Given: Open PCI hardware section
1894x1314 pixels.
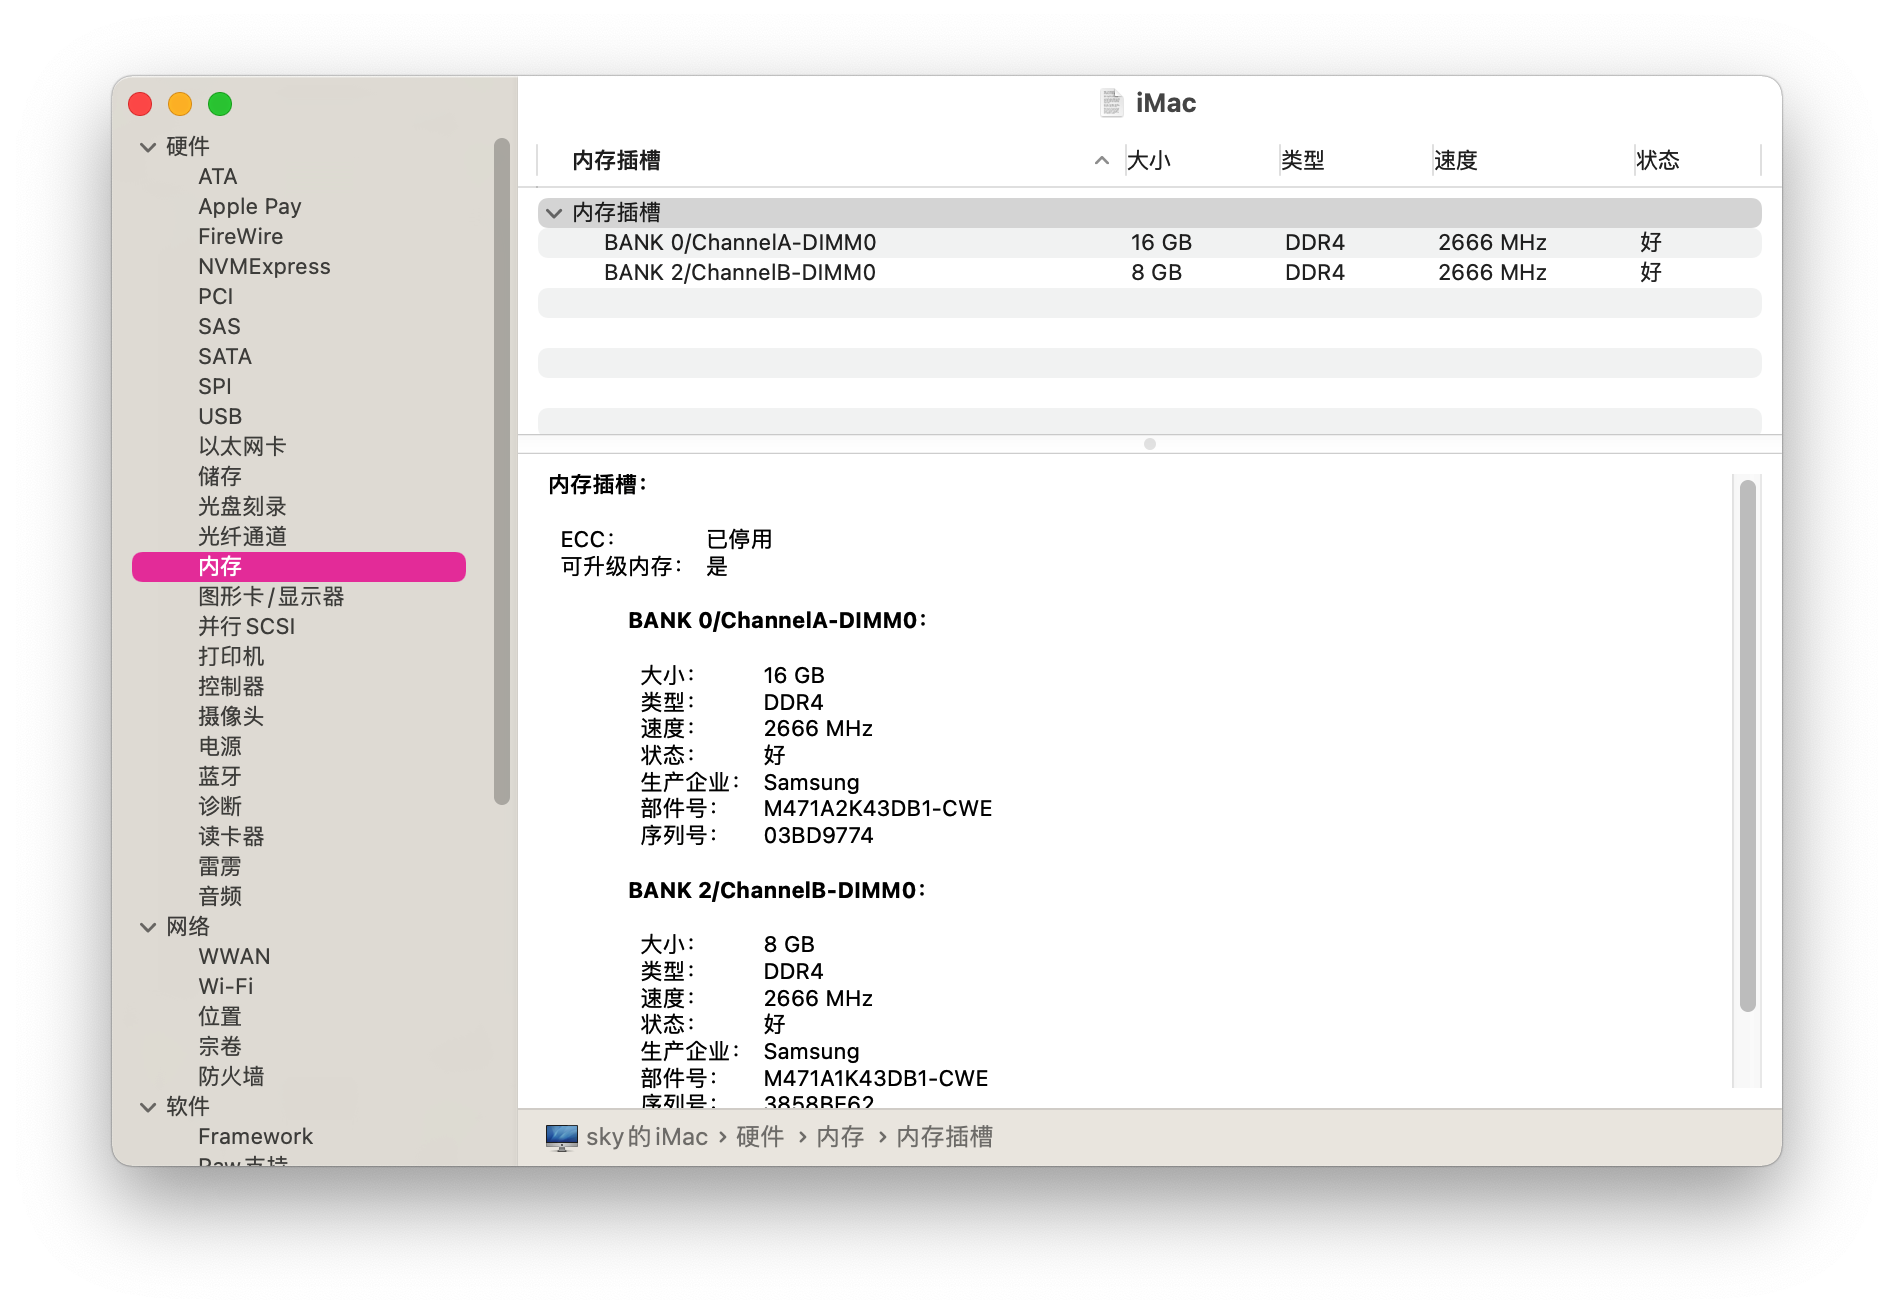Looking at the screenshot, I should (216, 297).
